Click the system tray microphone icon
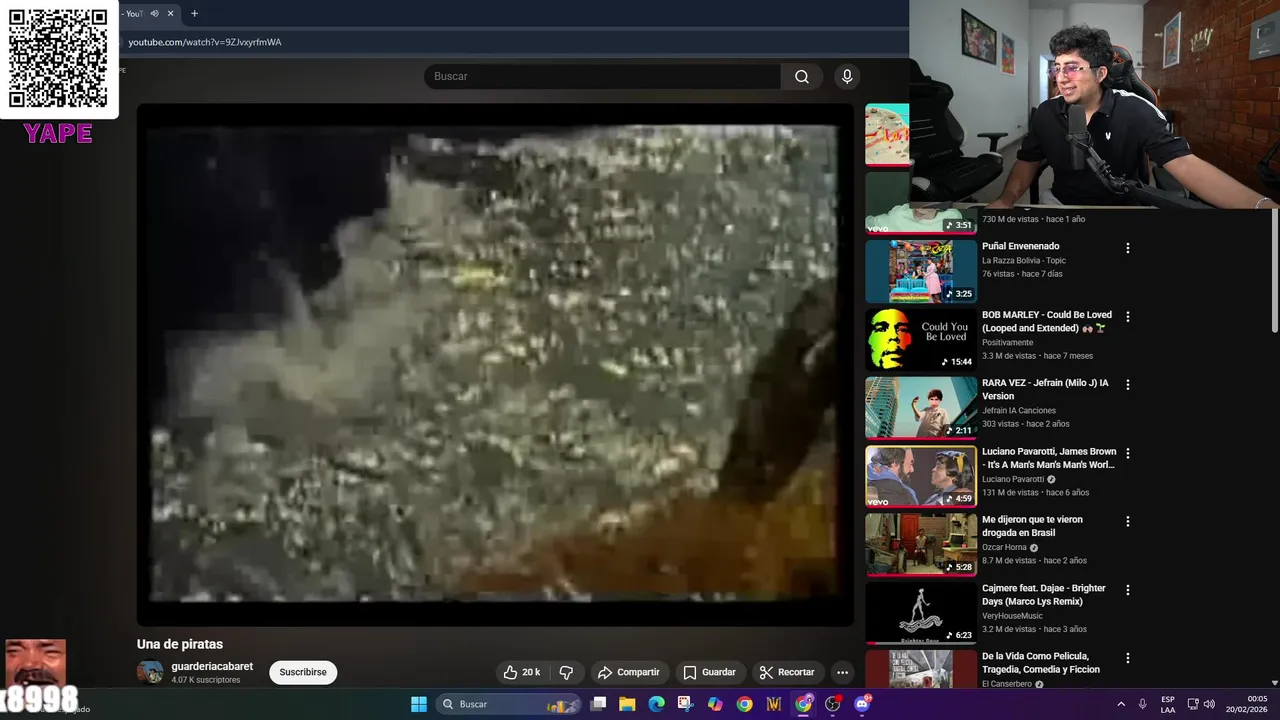Viewport: 1280px width, 720px height. (x=1142, y=704)
